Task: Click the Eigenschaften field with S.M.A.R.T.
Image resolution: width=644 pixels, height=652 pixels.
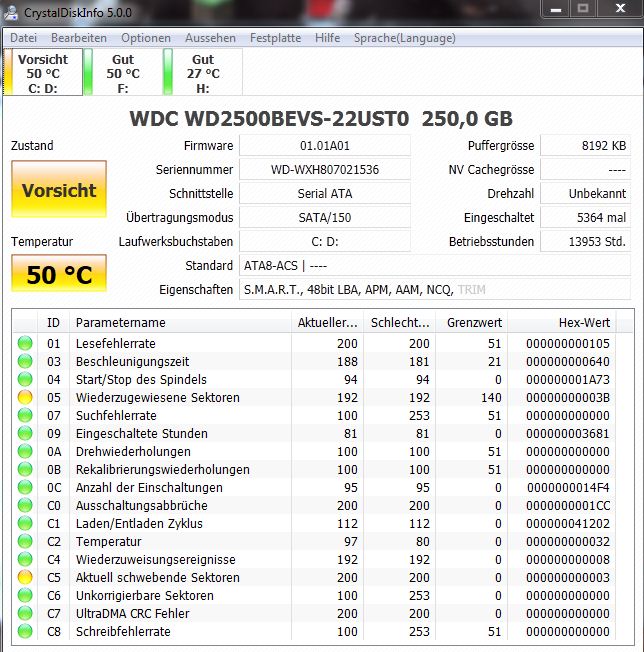Action: coord(435,289)
